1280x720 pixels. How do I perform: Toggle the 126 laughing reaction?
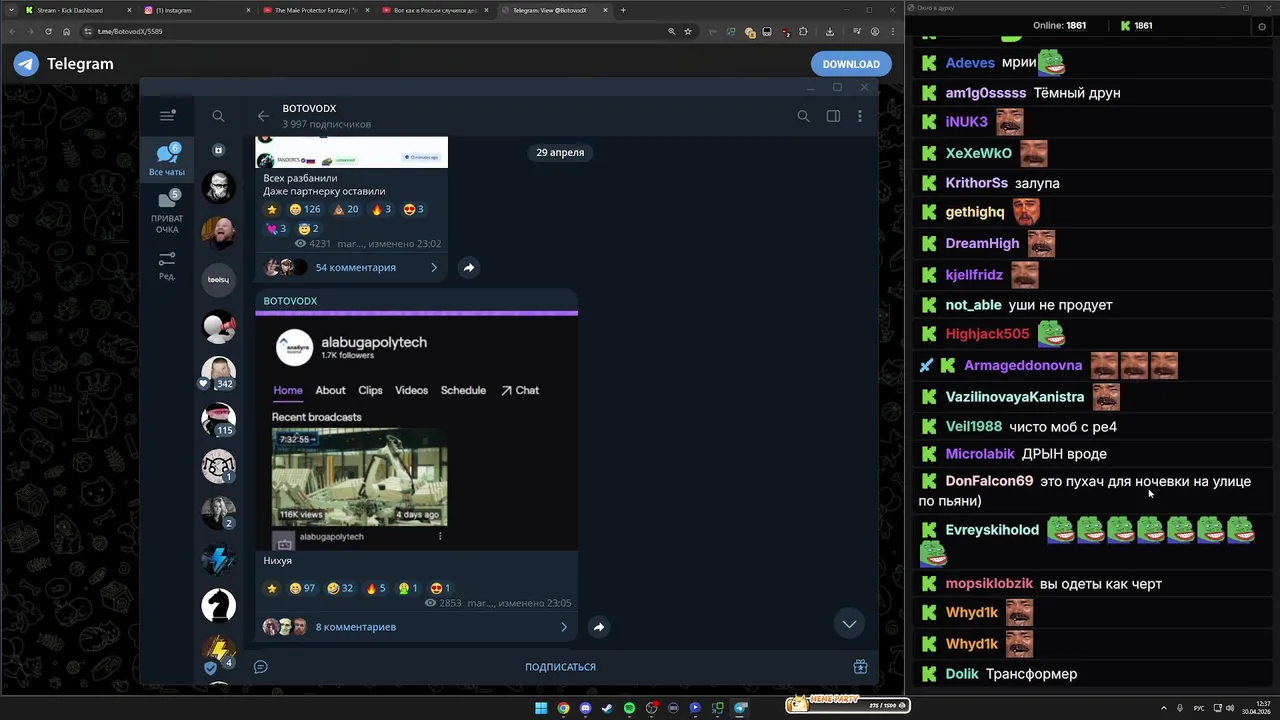(305, 209)
